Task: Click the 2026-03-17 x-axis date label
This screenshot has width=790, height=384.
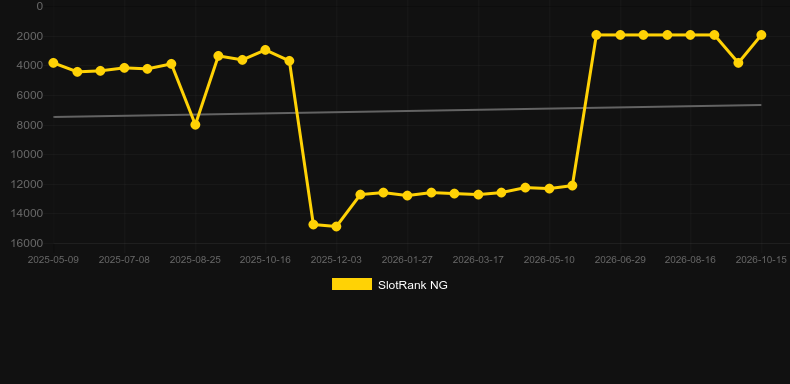Action: (479, 260)
